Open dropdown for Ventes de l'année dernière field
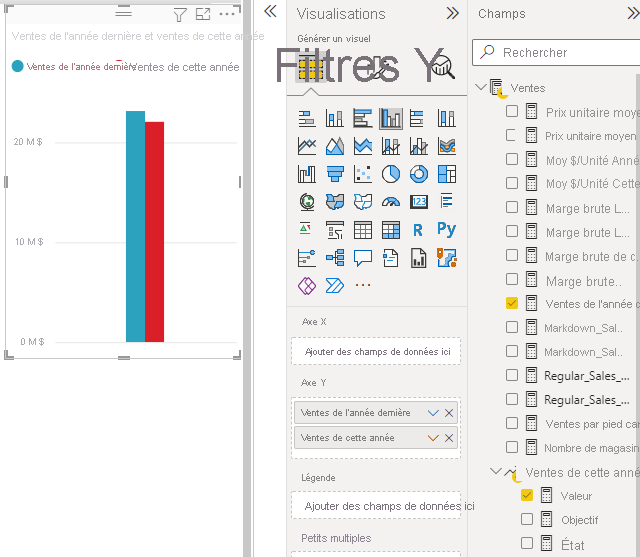Image resolution: width=640 pixels, height=557 pixels. (x=433, y=413)
